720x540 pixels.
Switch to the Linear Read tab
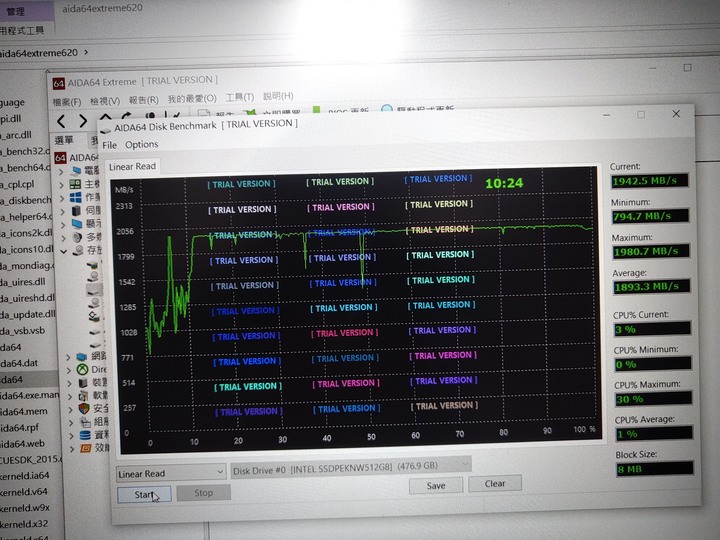pos(133,167)
